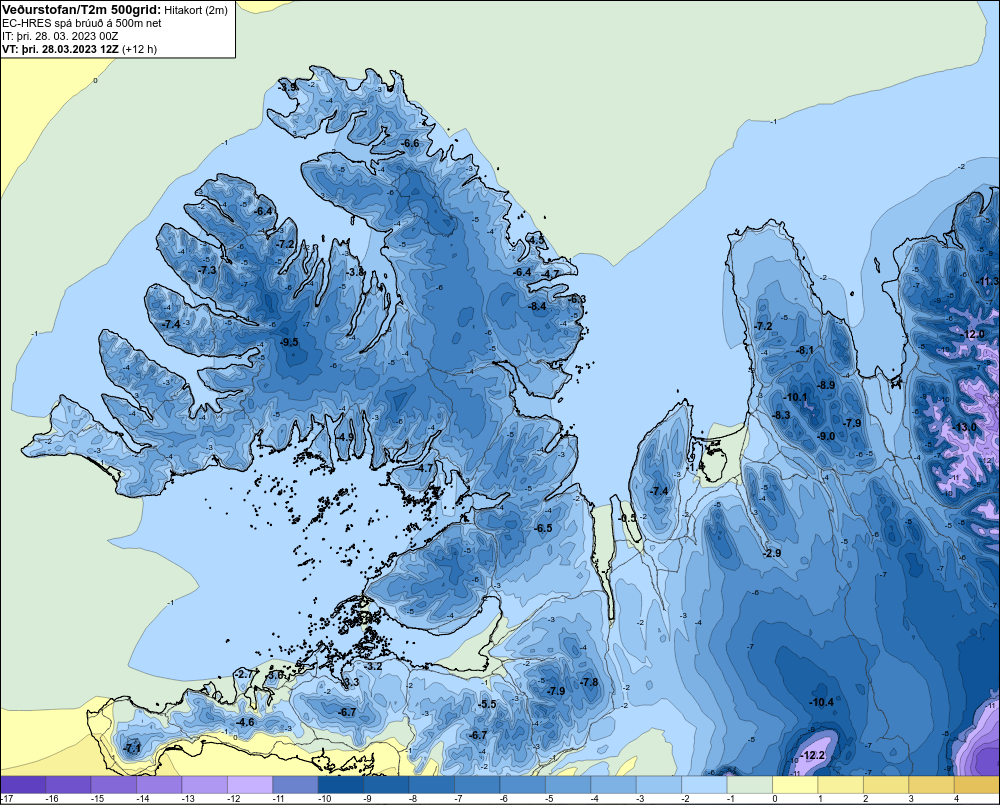Viewport: 1000px width, 805px height.
Task: Click the -7.3 temperature label
Action: tap(207, 270)
